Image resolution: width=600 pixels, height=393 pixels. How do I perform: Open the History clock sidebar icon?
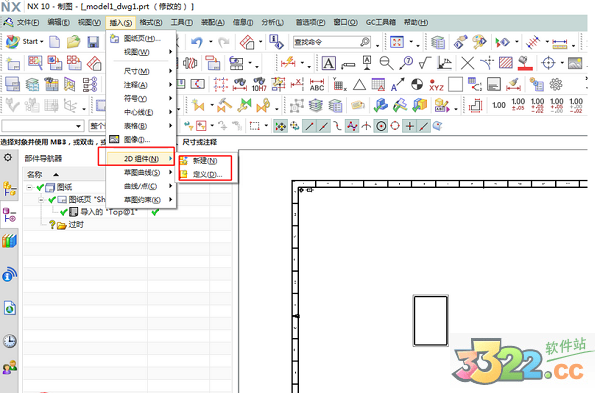click(9, 341)
